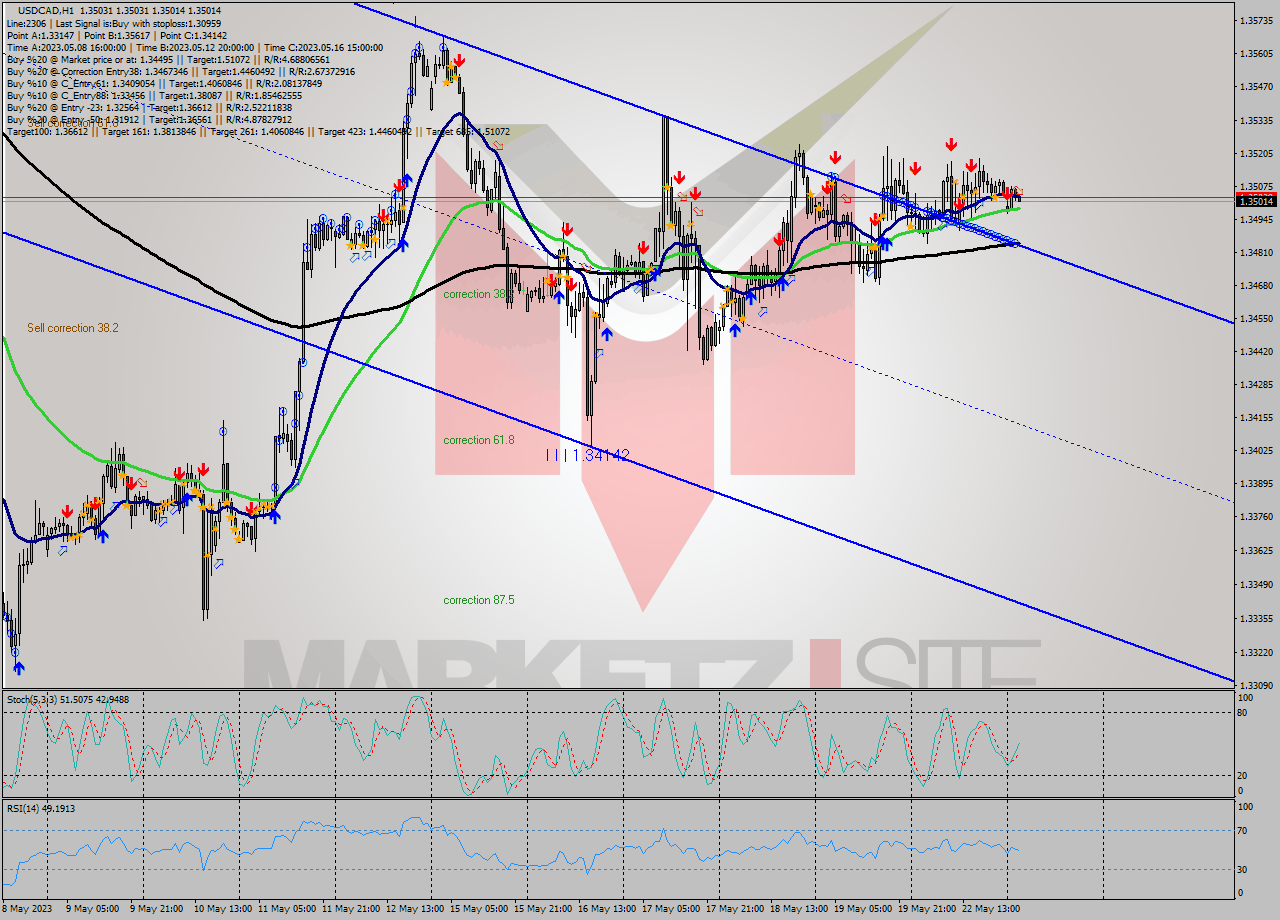Click the '17 May 05:00' time axis label
The image size is (1280, 920).
(x=672, y=909)
